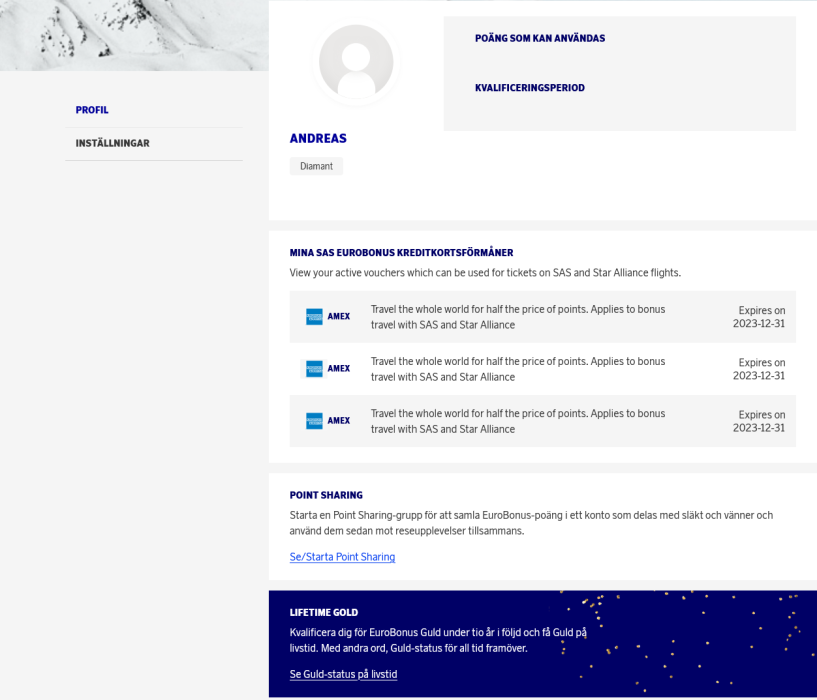Select the ANDREAS profile name

(x=318, y=138)
